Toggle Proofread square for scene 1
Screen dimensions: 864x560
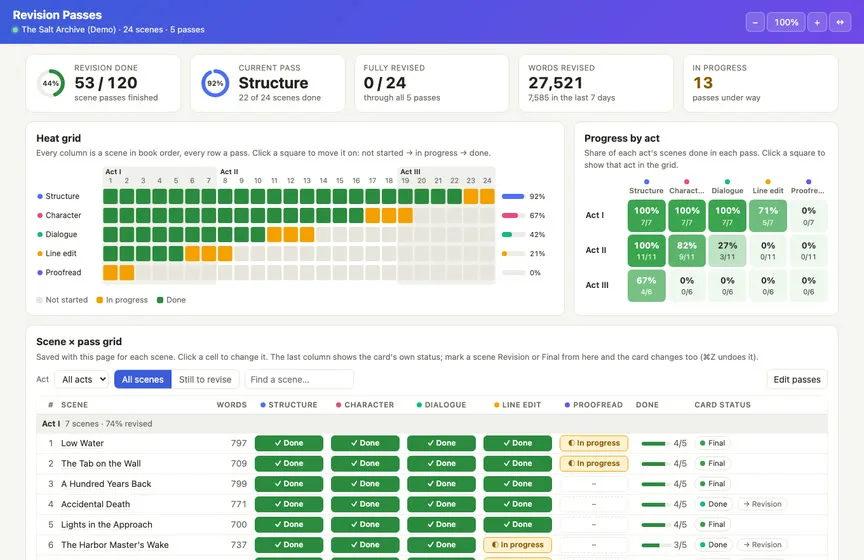pos(110,272)
